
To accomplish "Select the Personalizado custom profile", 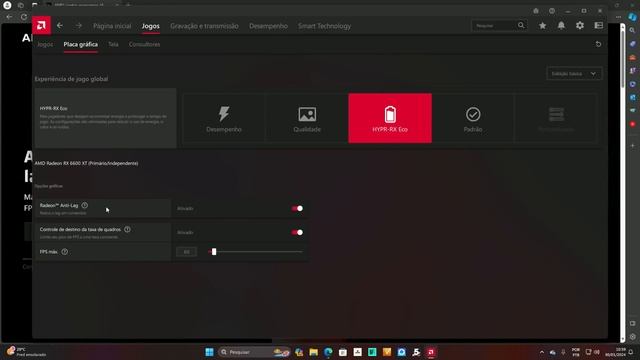I will click(x=556, y=118).
